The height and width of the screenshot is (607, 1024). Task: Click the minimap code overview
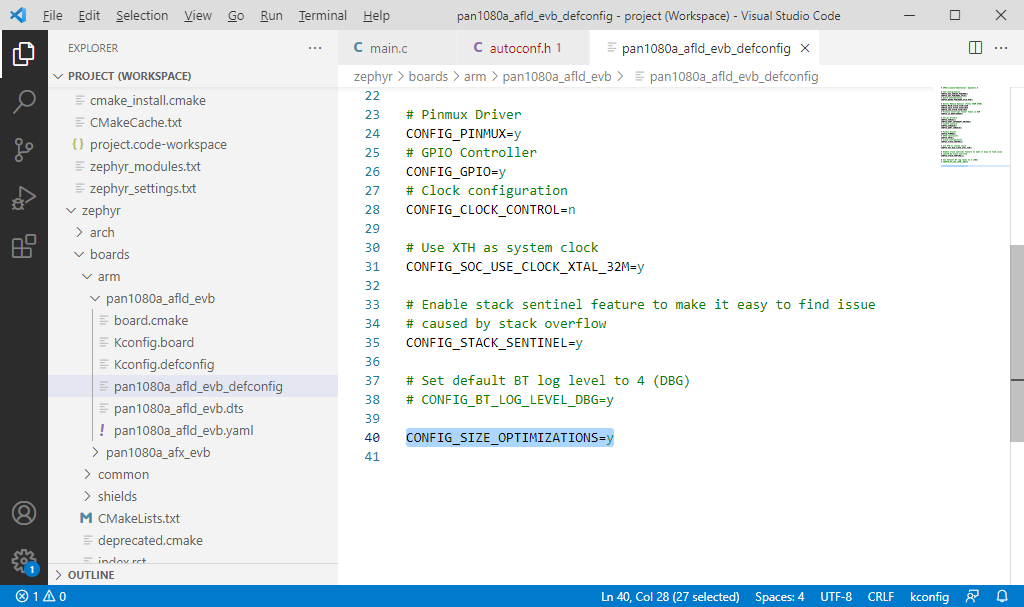[x=971, y=125]
